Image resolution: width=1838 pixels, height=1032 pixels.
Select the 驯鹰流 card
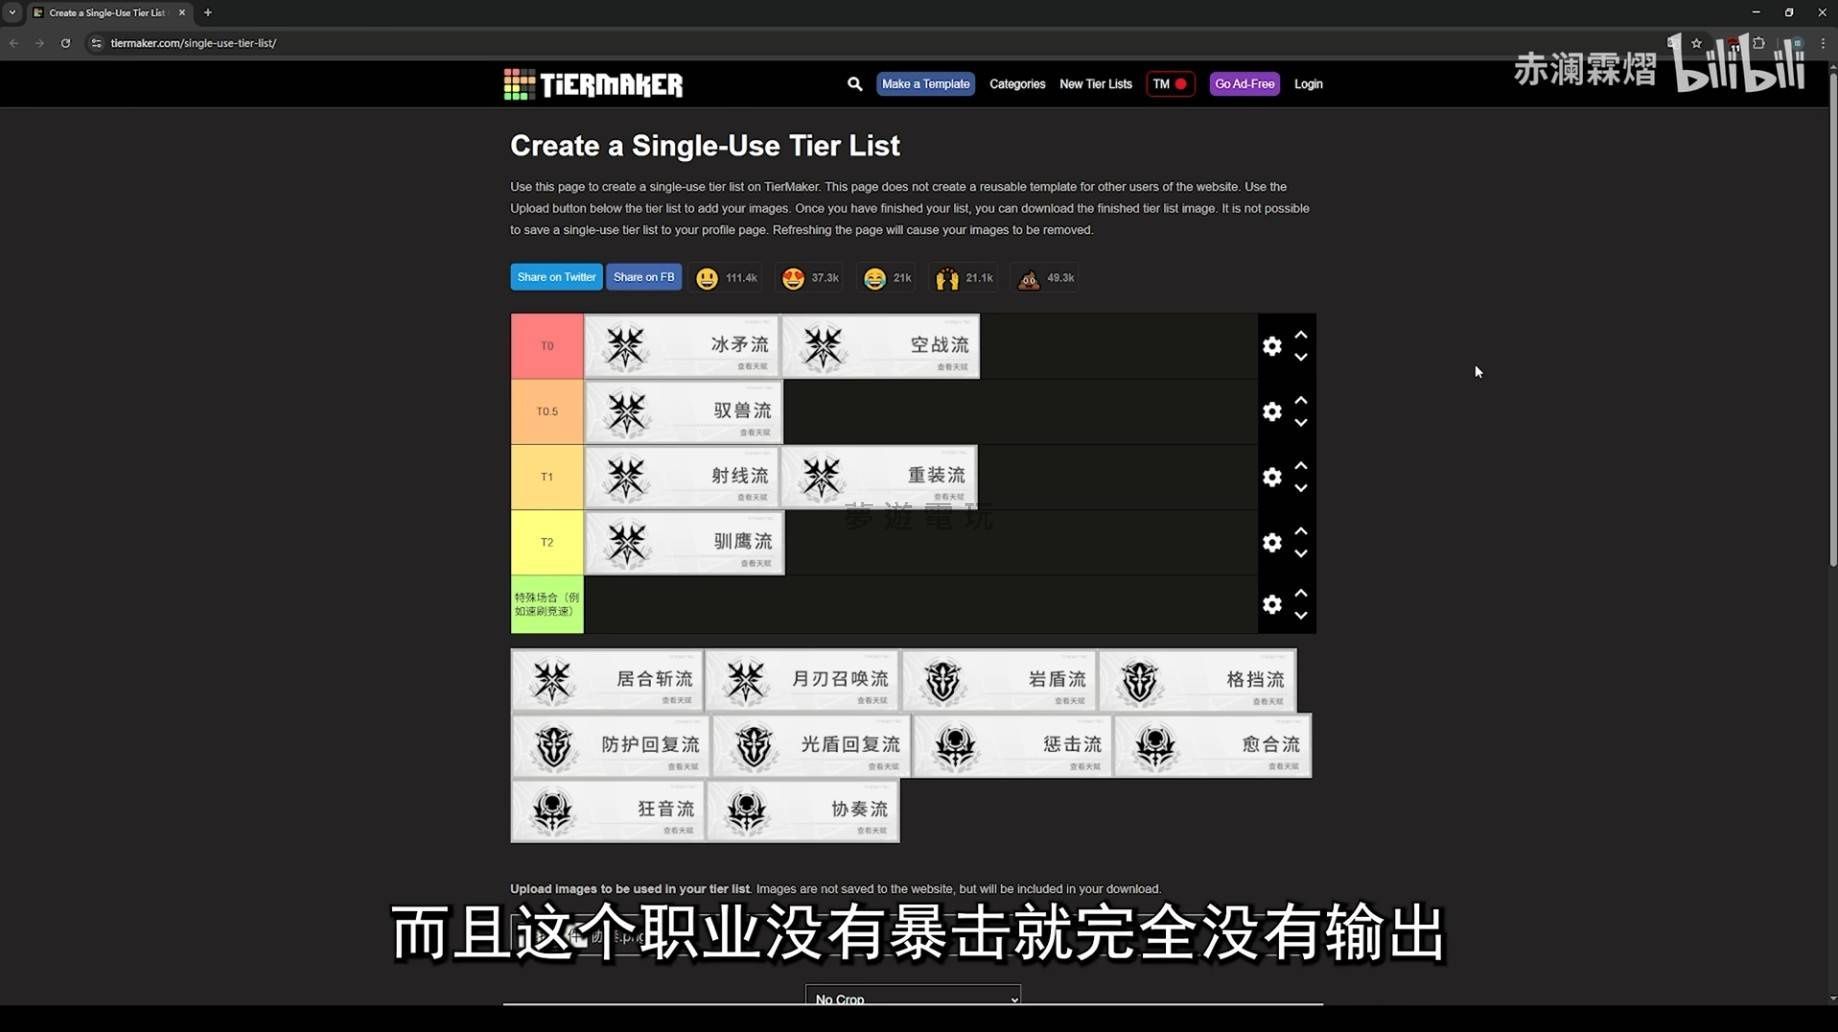coord(685,542)
